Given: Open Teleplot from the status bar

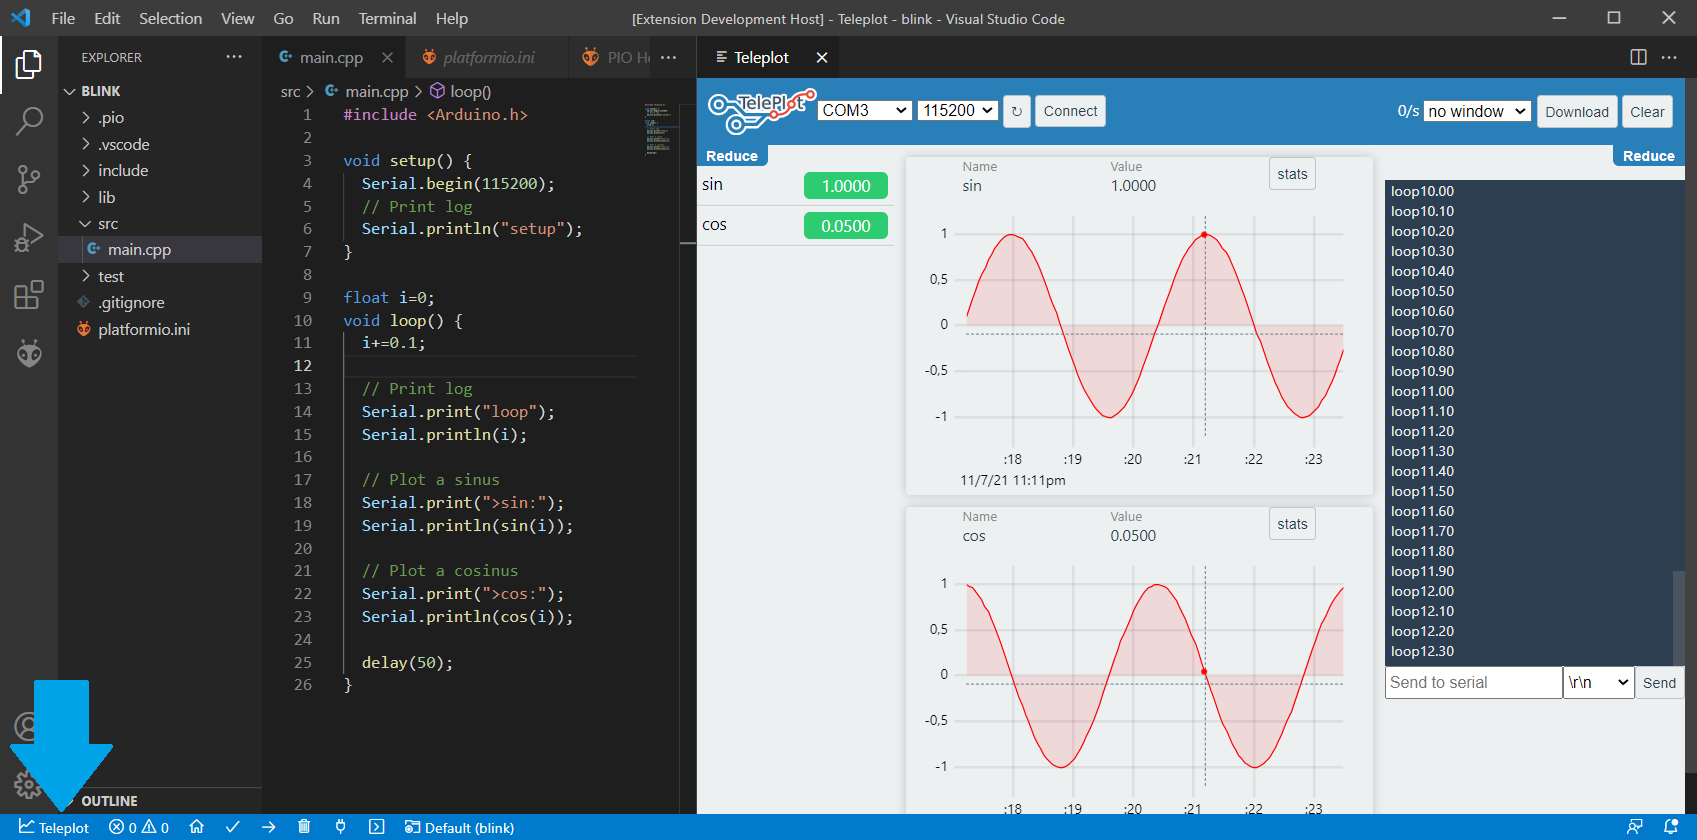Looking at the screenshot, I should click(x=54, y=827).
